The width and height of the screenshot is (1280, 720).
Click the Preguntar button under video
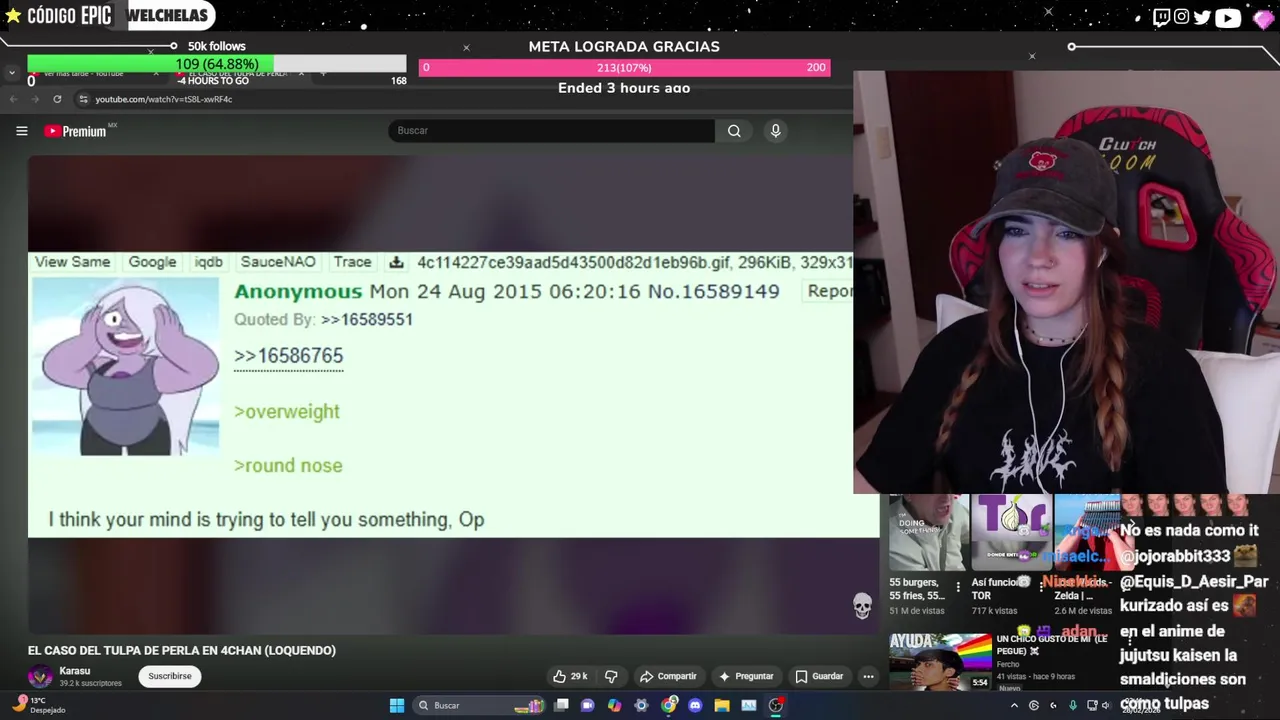[745, 676]
